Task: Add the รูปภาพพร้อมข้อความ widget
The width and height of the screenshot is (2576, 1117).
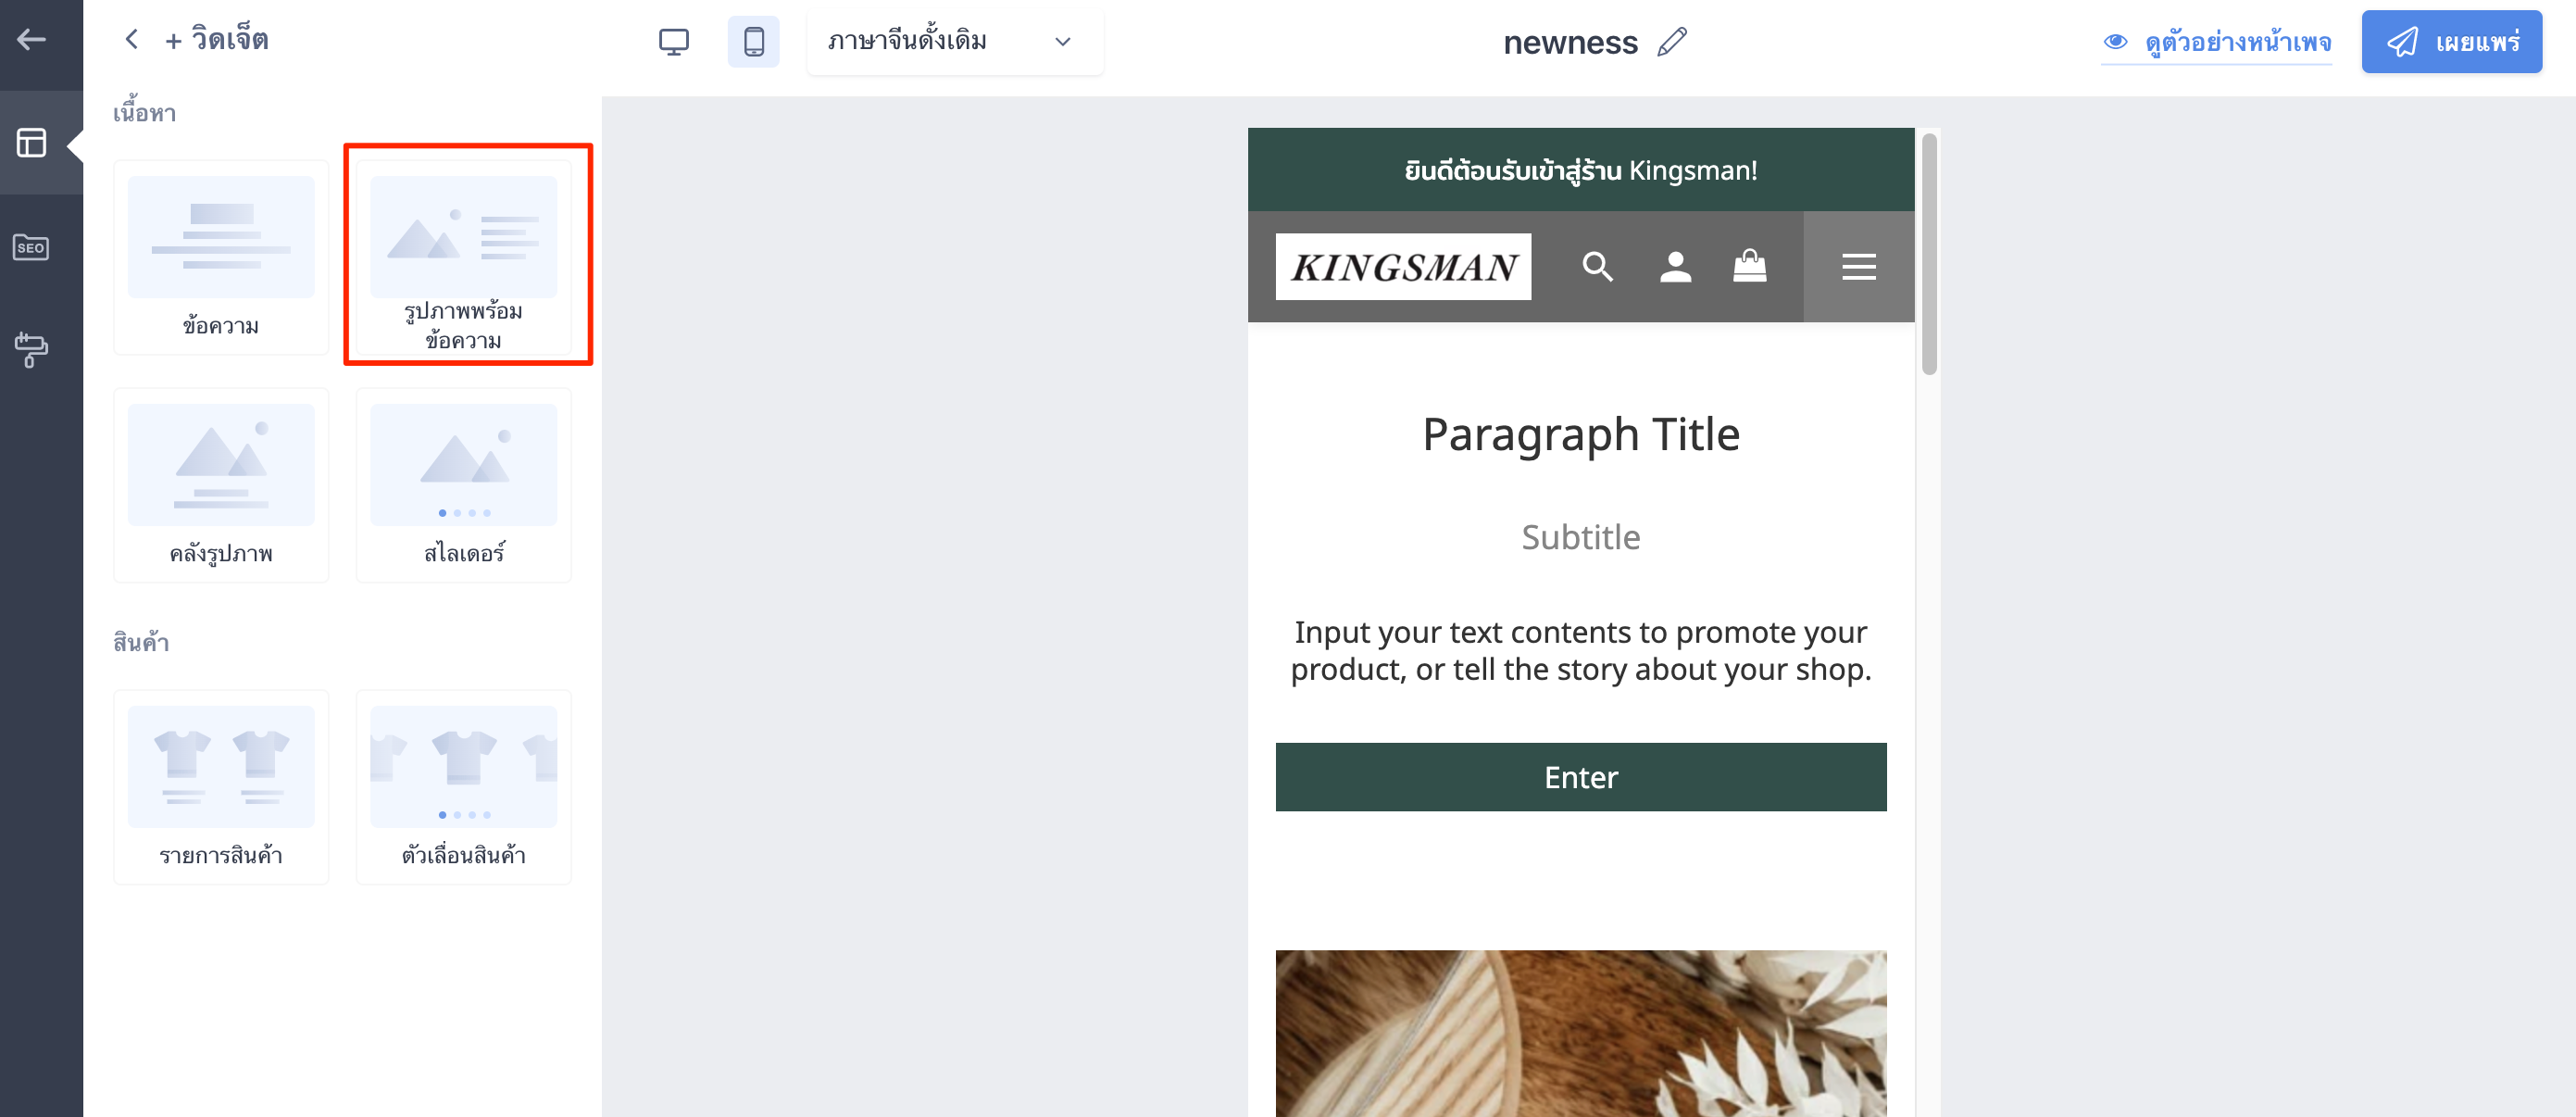Action: [x=464, y=258]
